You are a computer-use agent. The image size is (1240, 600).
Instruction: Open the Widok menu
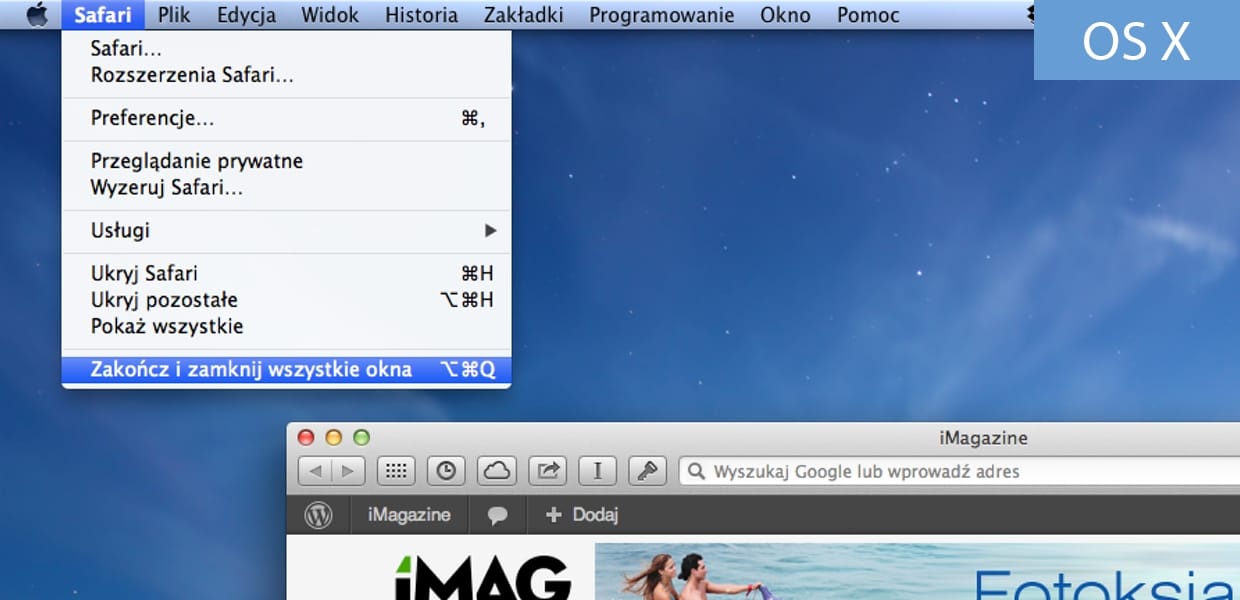click(330, 15)
